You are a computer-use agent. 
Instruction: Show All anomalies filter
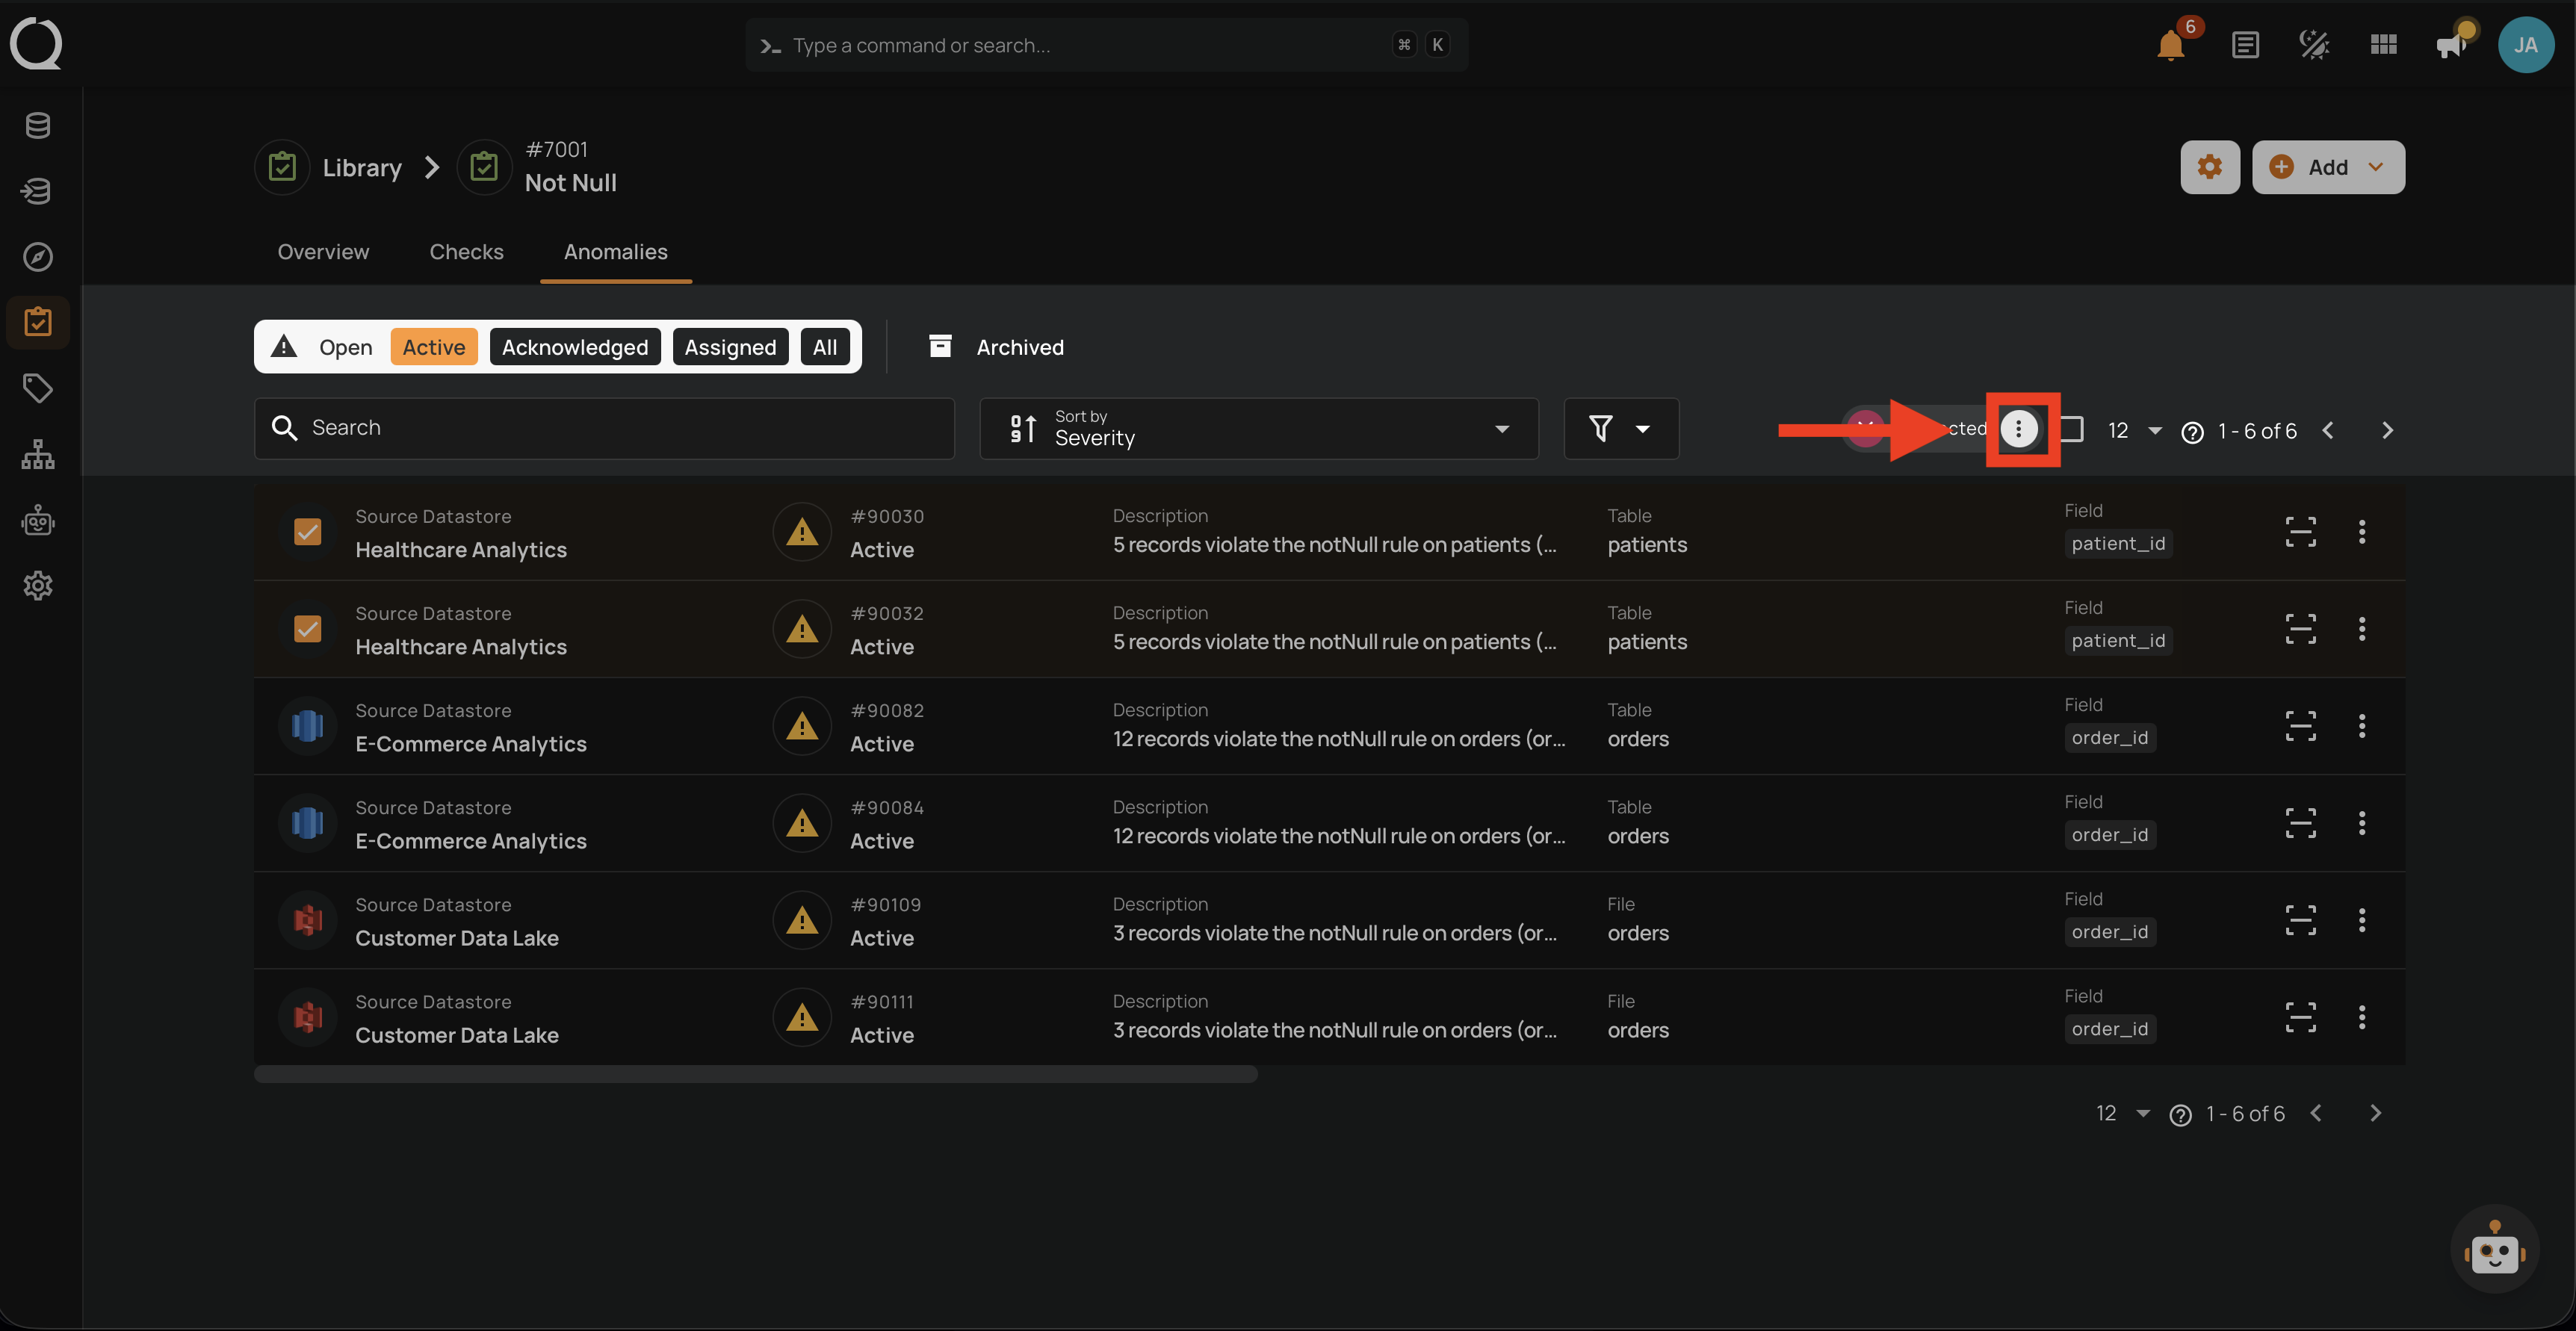(825, 347)
